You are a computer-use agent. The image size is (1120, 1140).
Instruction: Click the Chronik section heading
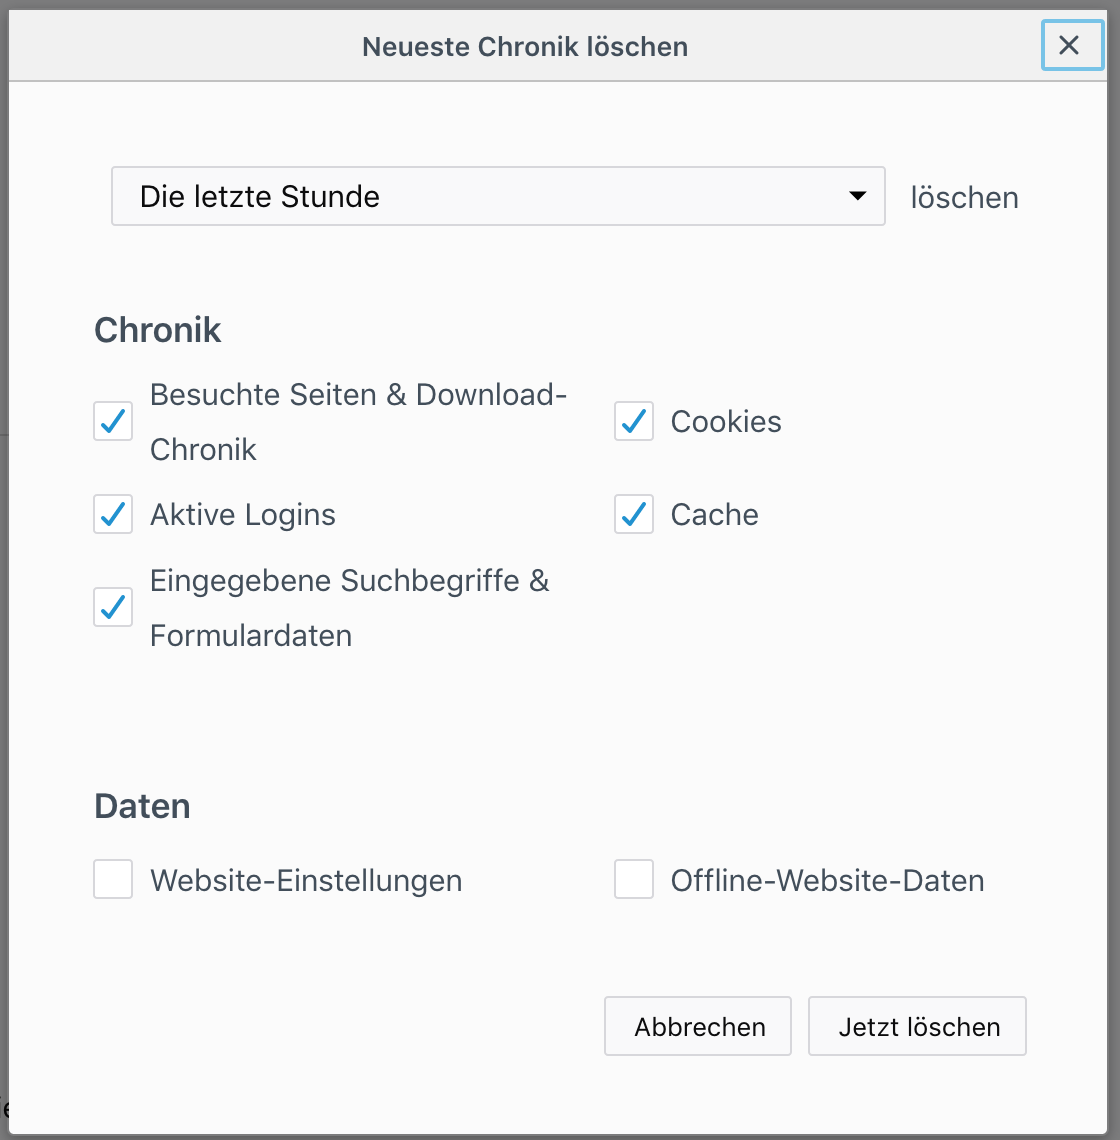(x=158, y=330)
